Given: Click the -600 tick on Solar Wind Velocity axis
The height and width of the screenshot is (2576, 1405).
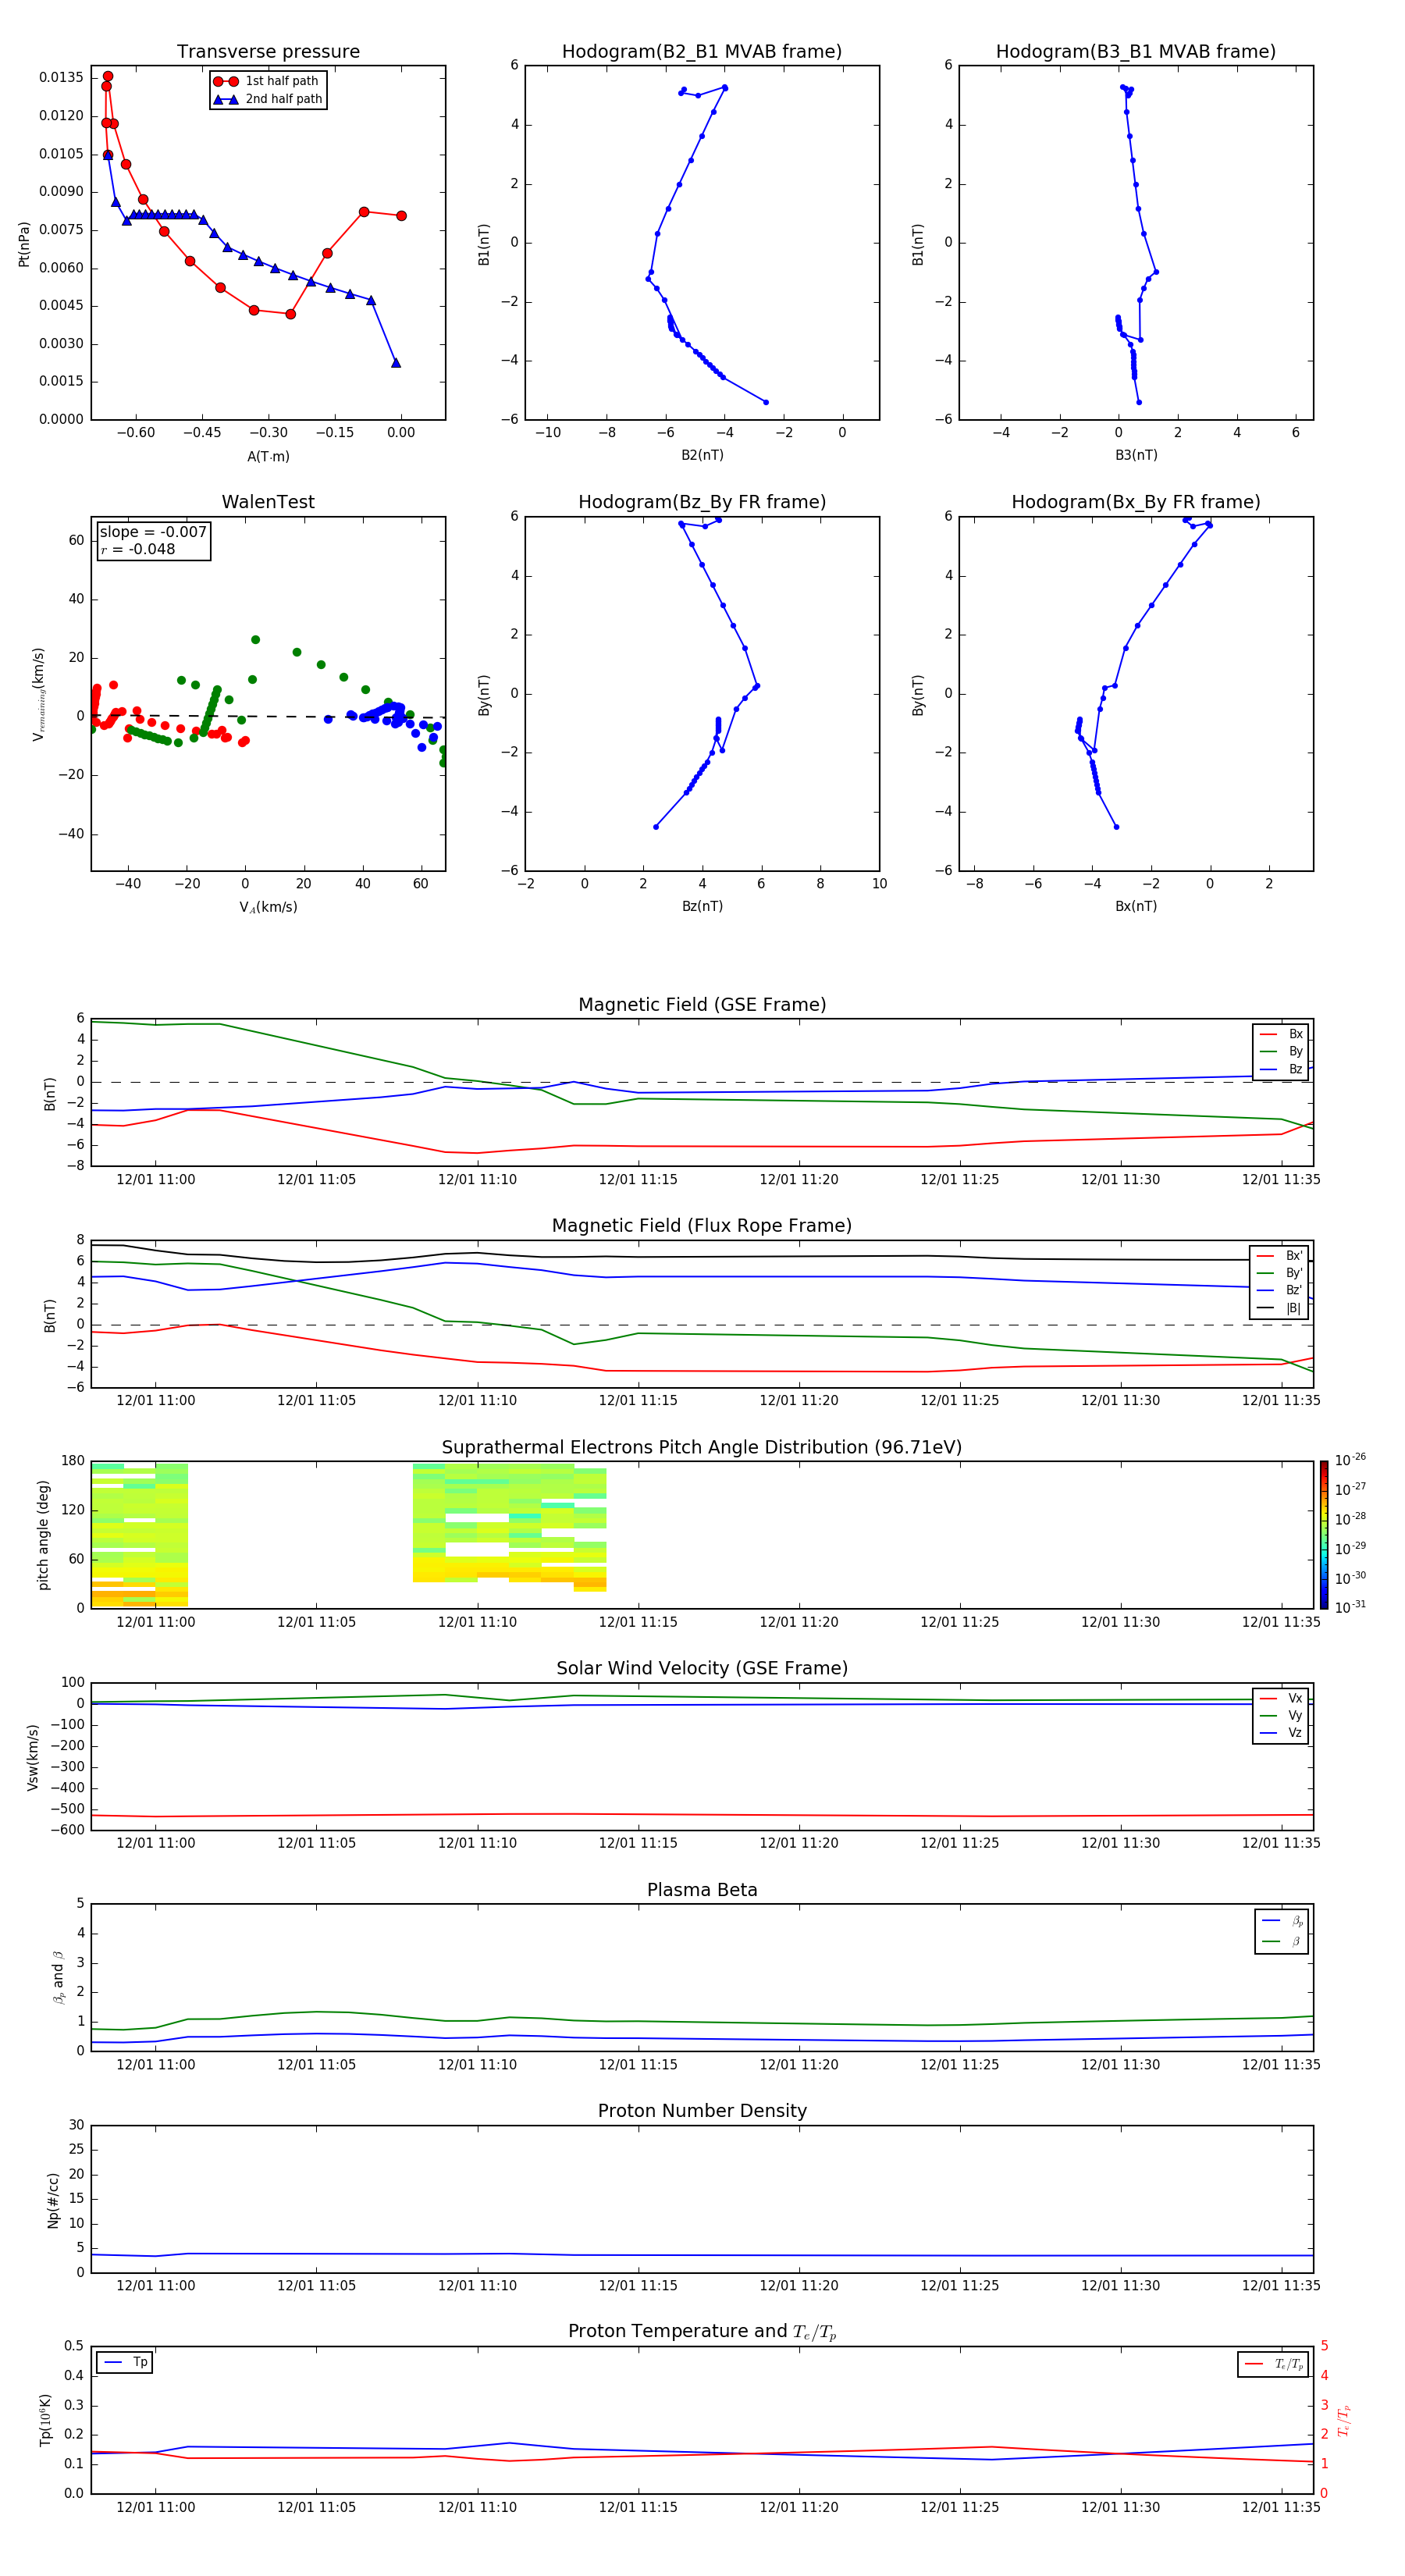Looking at the screenshot, I should point(66,1830).
